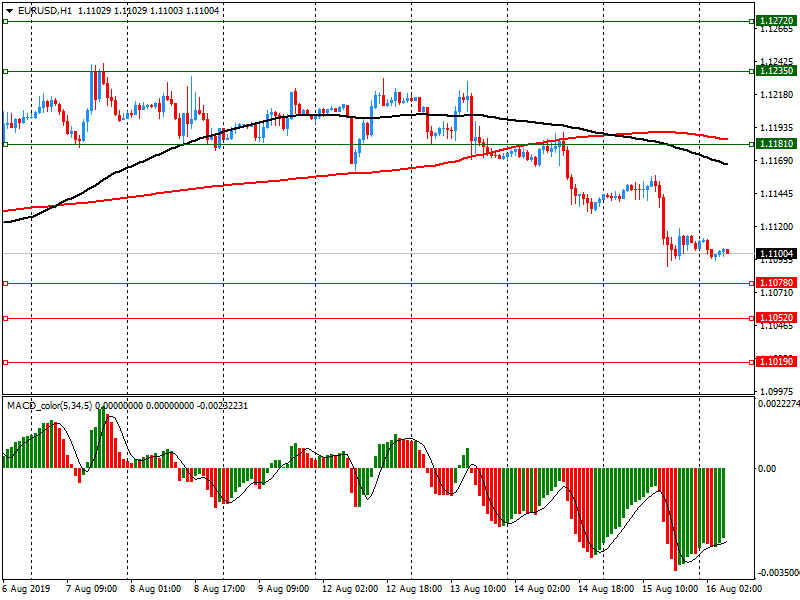The image size is (800, 600).
Task: Click the MACD_color(5,34,5) indicator label
Action: tap(49, 406)
